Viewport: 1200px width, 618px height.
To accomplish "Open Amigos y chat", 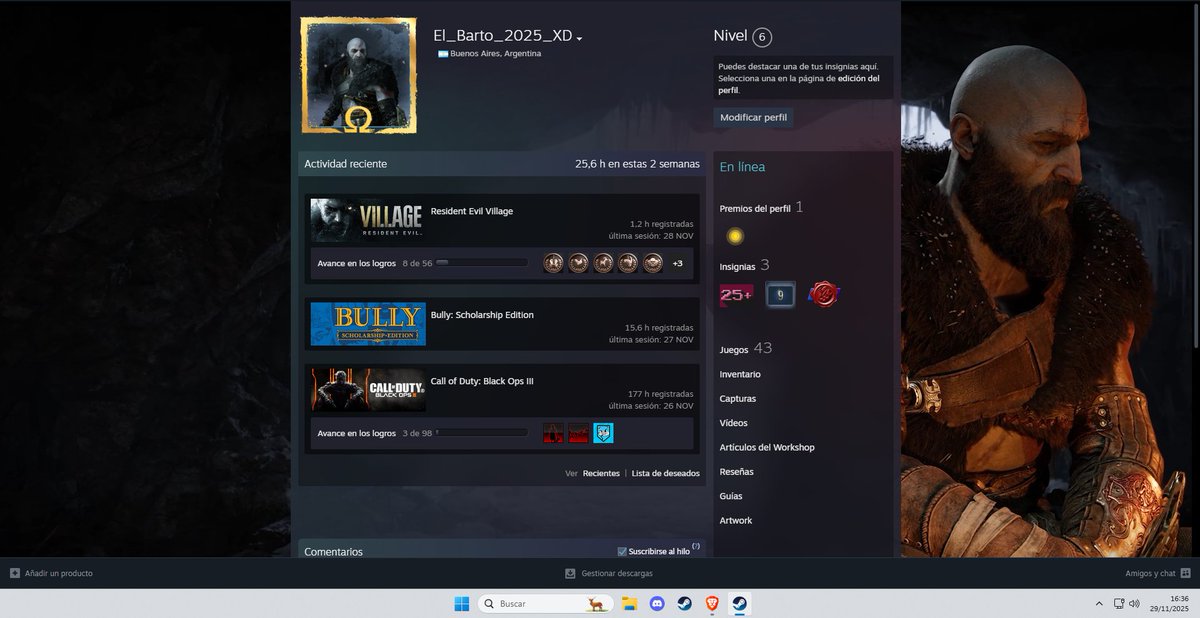I will pos(1150,573).
